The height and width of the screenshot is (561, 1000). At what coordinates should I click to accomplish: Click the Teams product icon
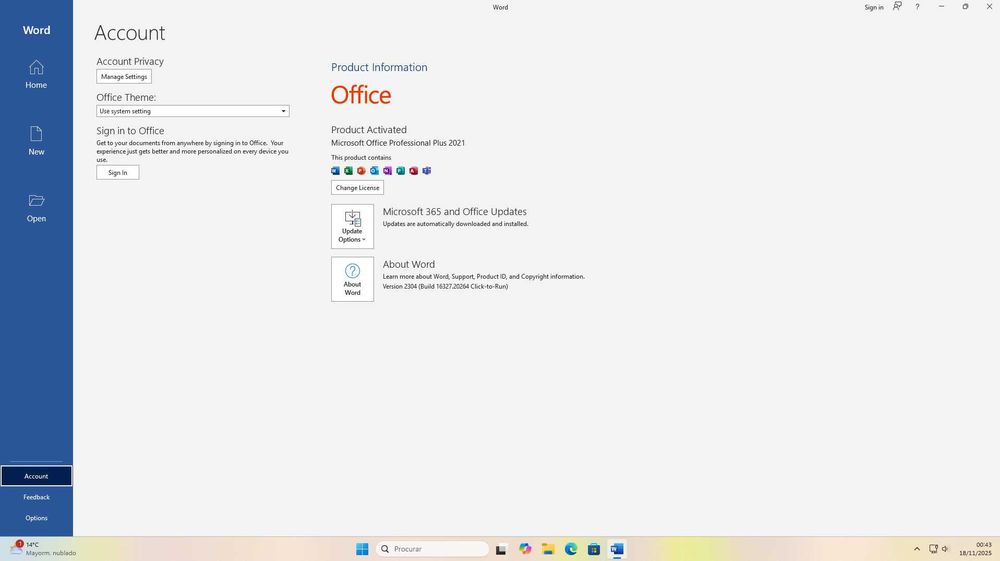[427, 171]
